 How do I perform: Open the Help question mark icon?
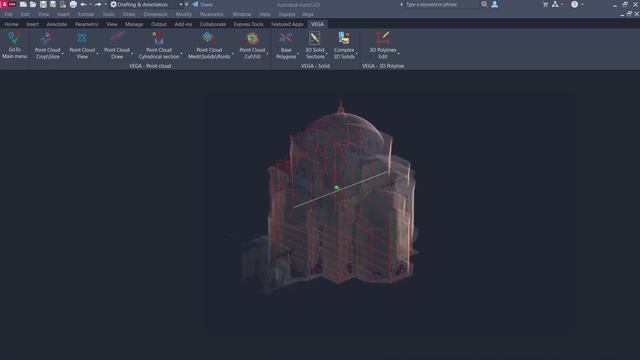[x=574, y=4]
